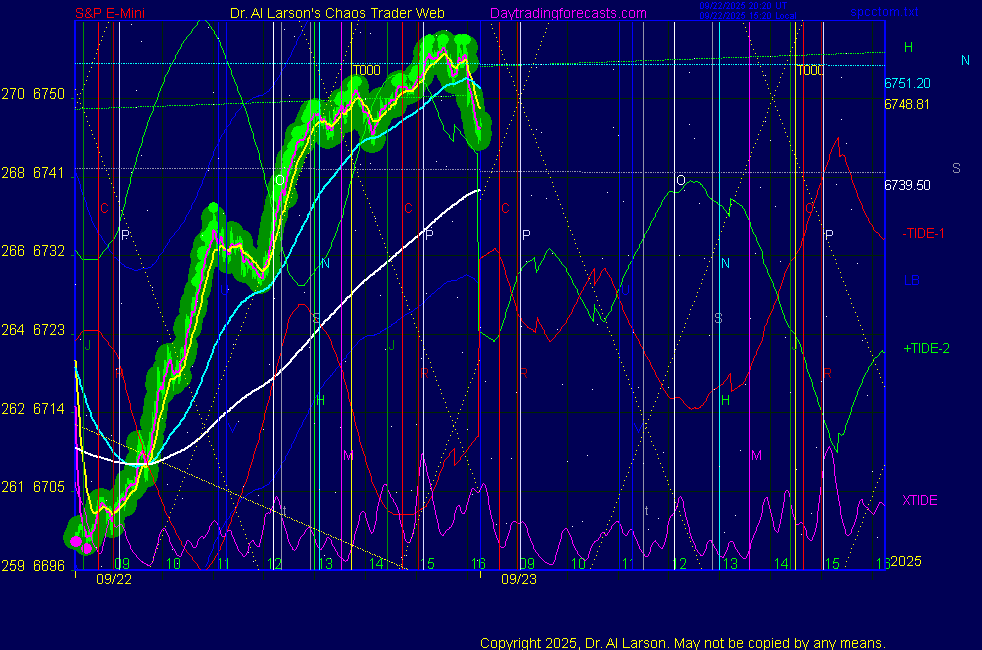Click the copyright notice text at bottom

click(683, 642)
